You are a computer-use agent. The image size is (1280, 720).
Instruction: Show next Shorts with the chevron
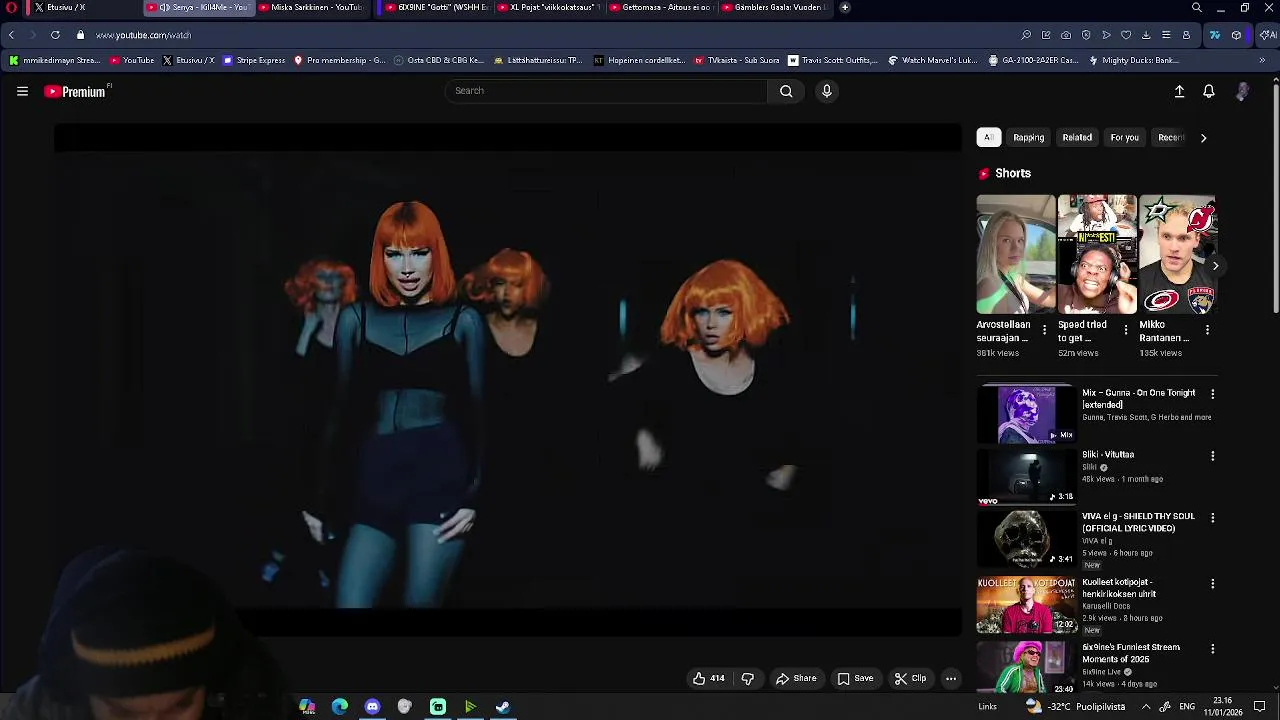click(1215, 265)
